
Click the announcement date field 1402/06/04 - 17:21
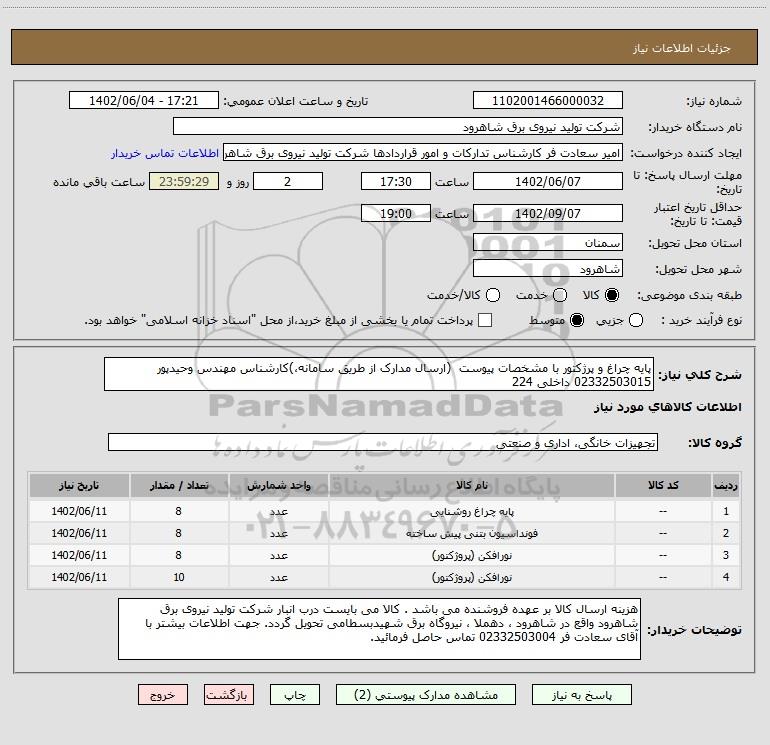144,100
